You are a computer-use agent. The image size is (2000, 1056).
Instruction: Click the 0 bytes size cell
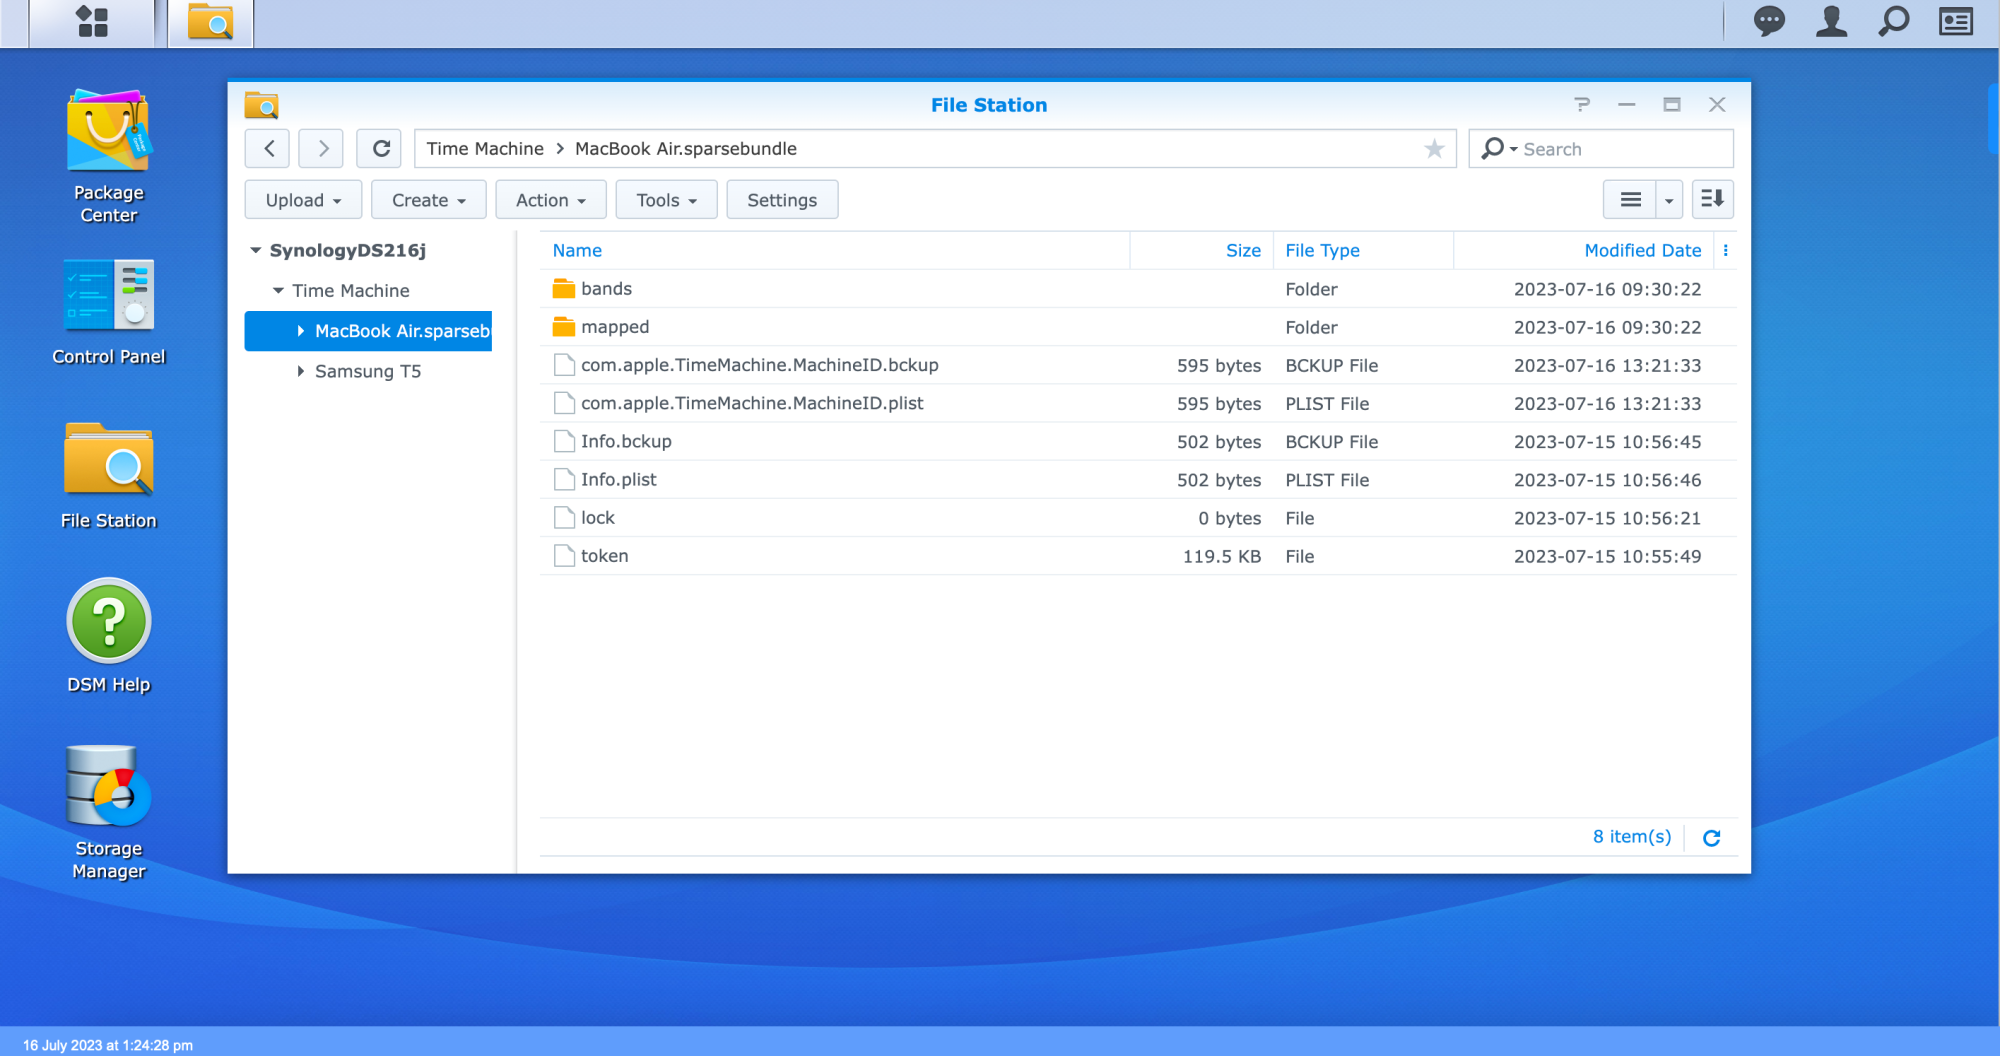click(x=1229, y=518)
